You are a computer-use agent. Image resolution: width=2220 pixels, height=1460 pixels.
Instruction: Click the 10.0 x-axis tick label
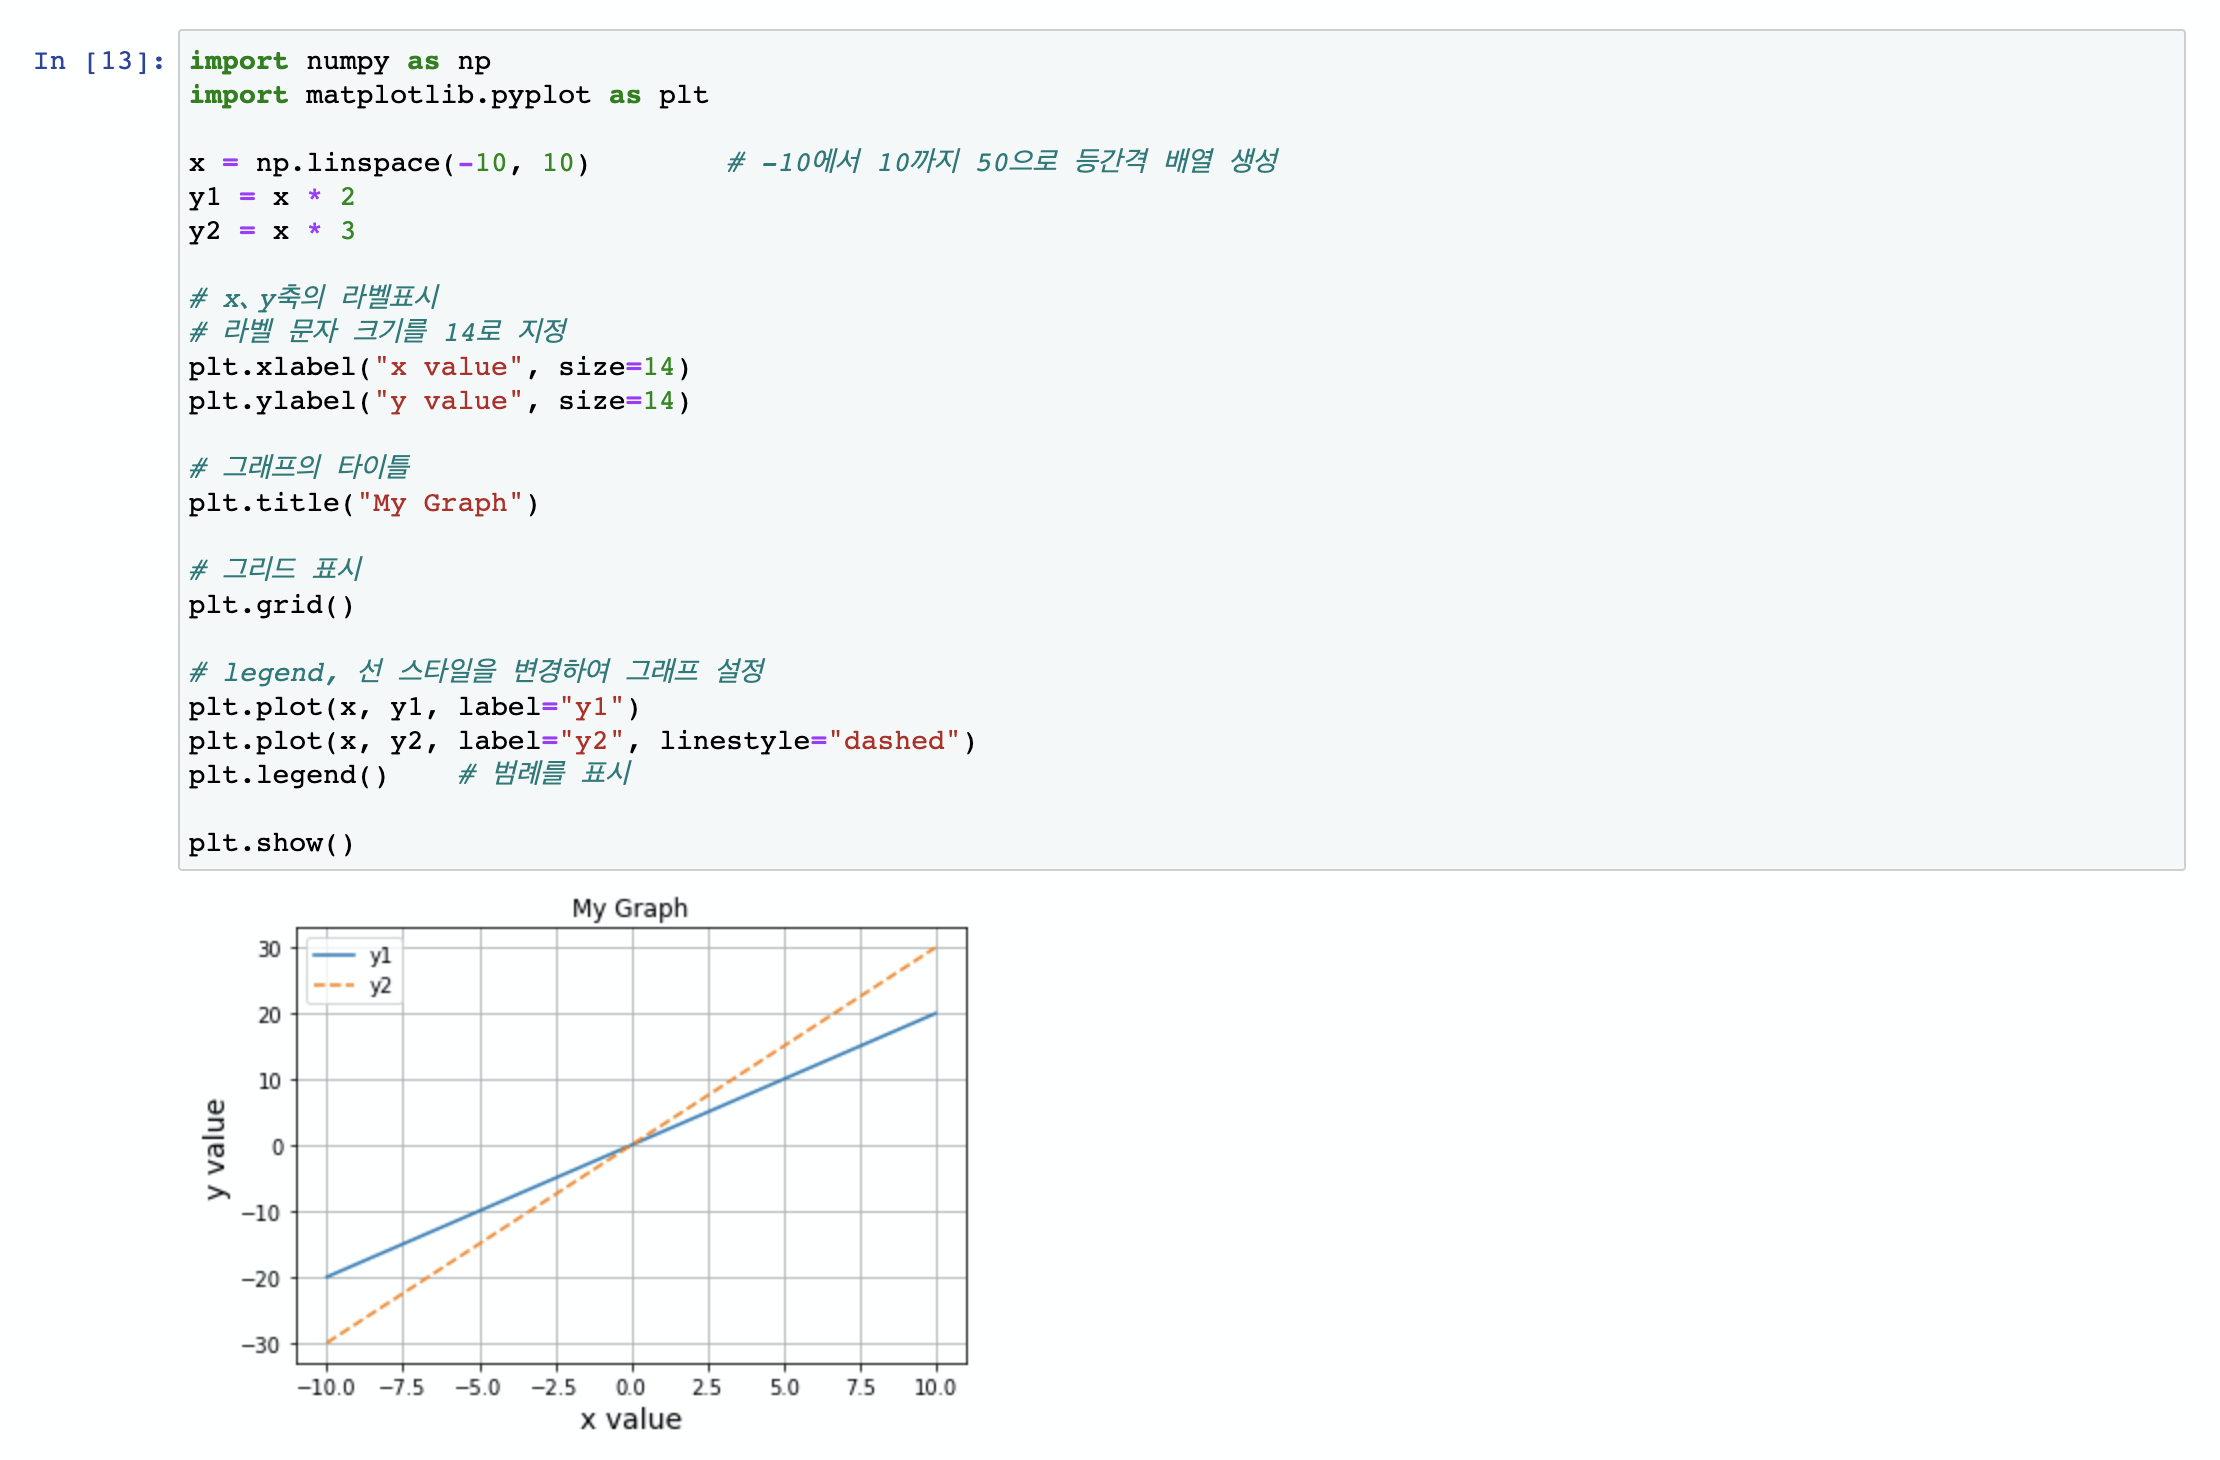935,1387
